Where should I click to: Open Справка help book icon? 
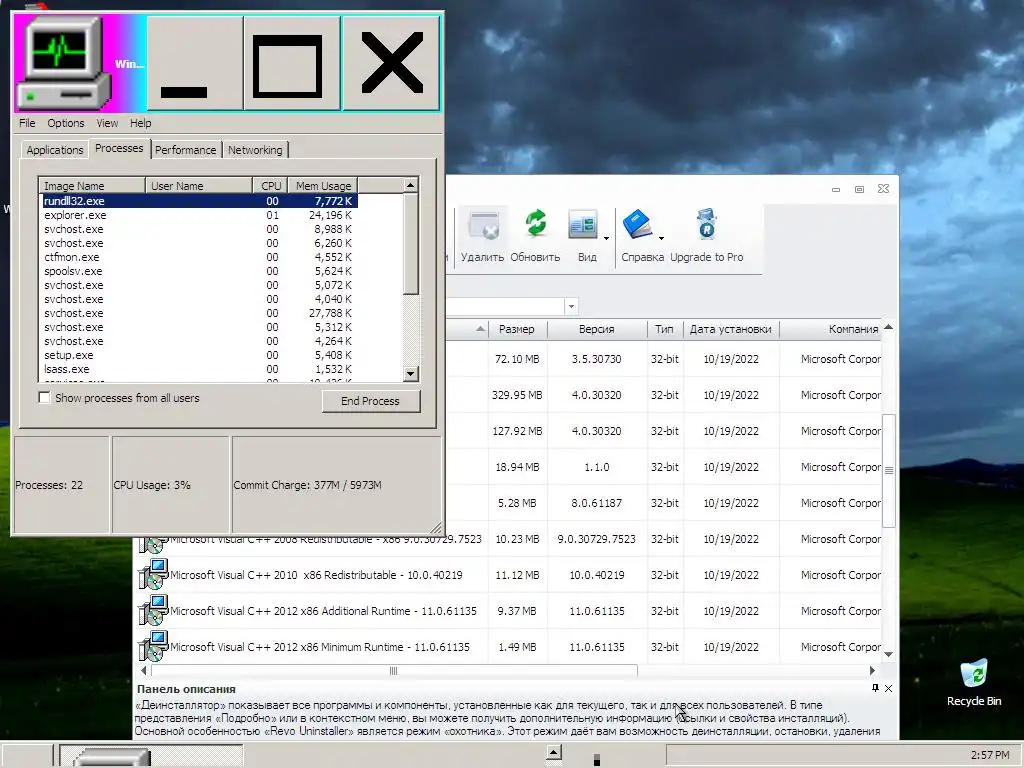tap(637, 225)
